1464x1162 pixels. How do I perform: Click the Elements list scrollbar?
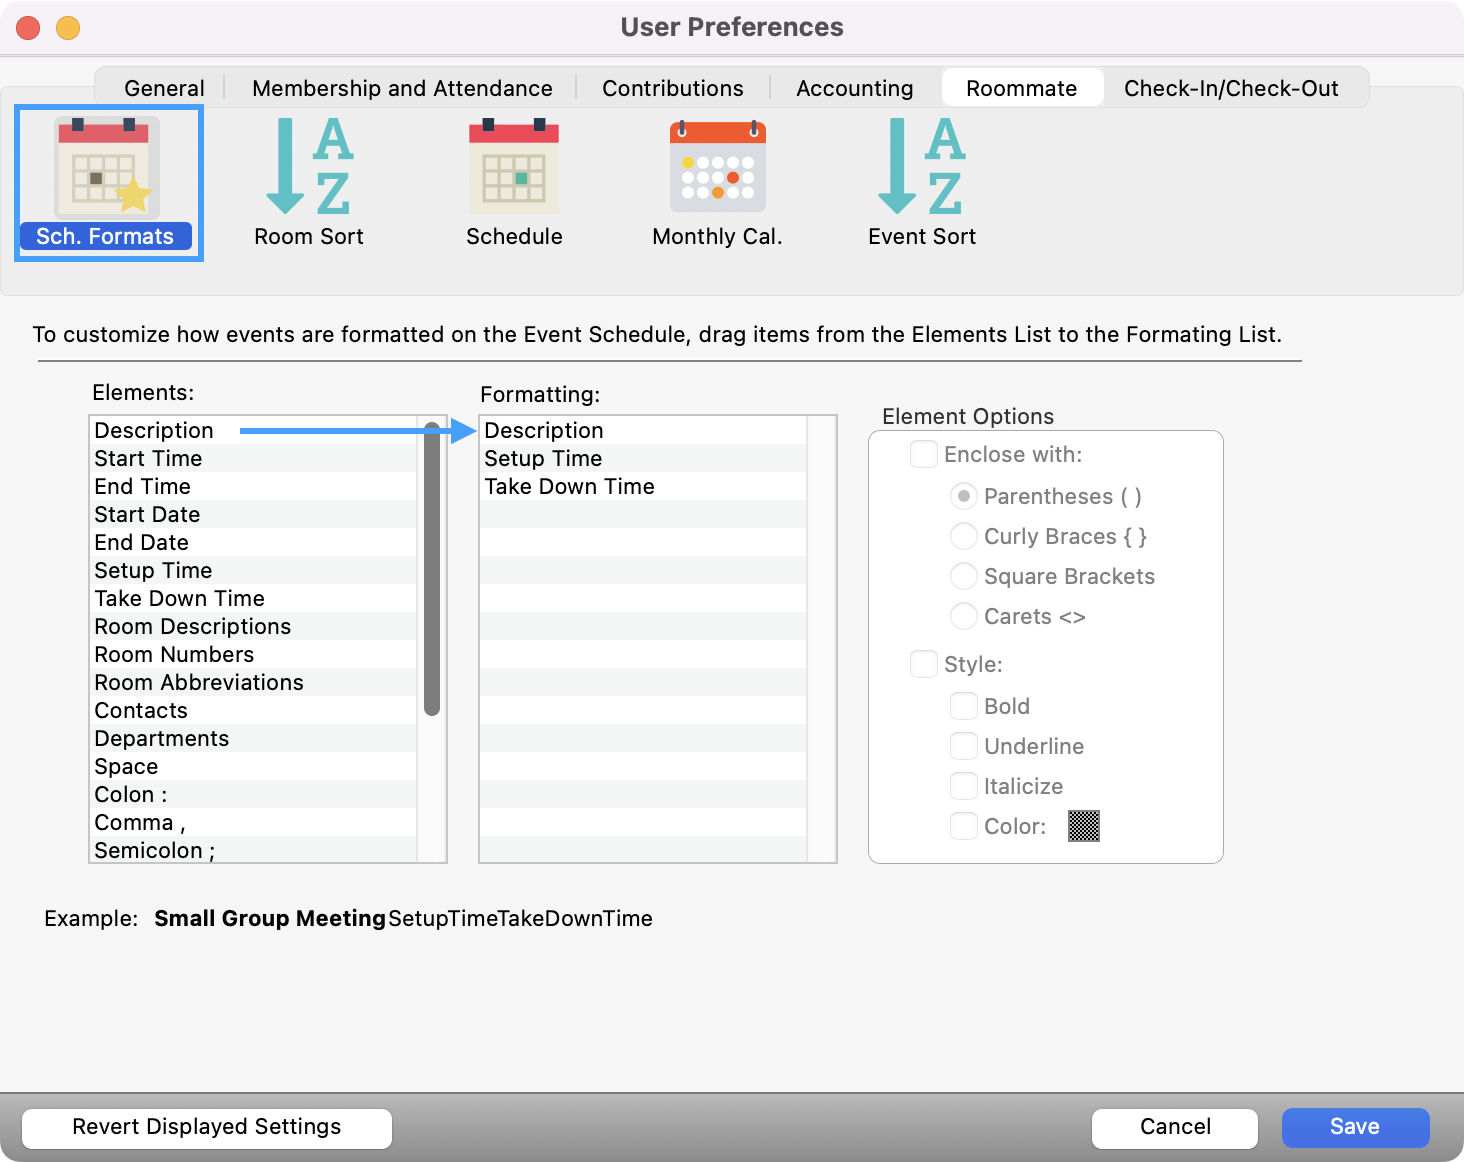pos(432,570)
